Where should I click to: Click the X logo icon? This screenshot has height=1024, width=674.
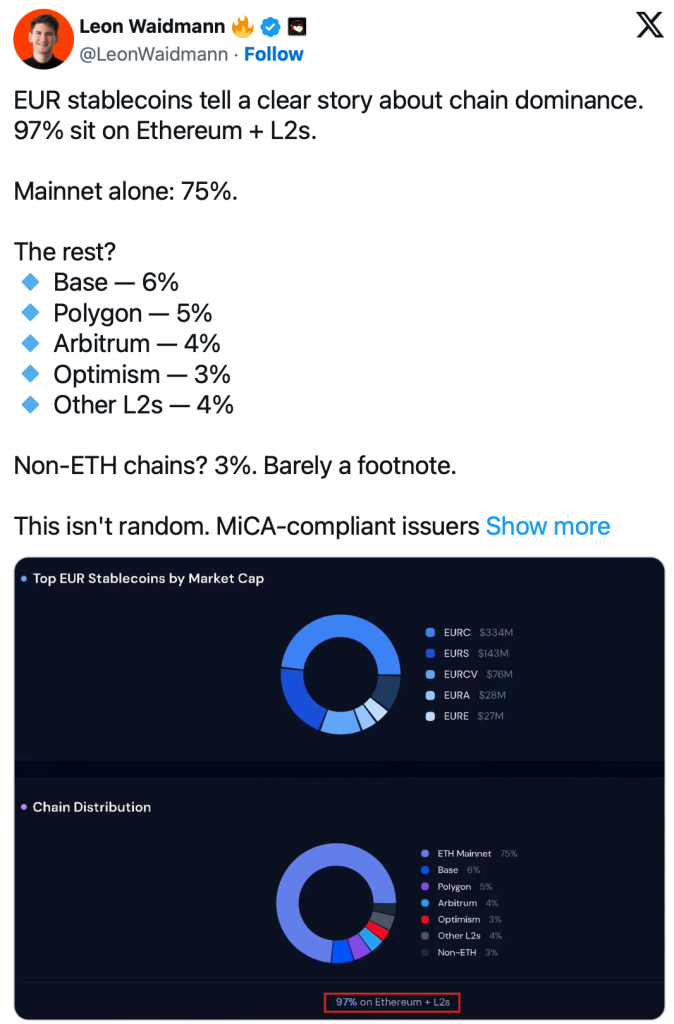(649, 26)
